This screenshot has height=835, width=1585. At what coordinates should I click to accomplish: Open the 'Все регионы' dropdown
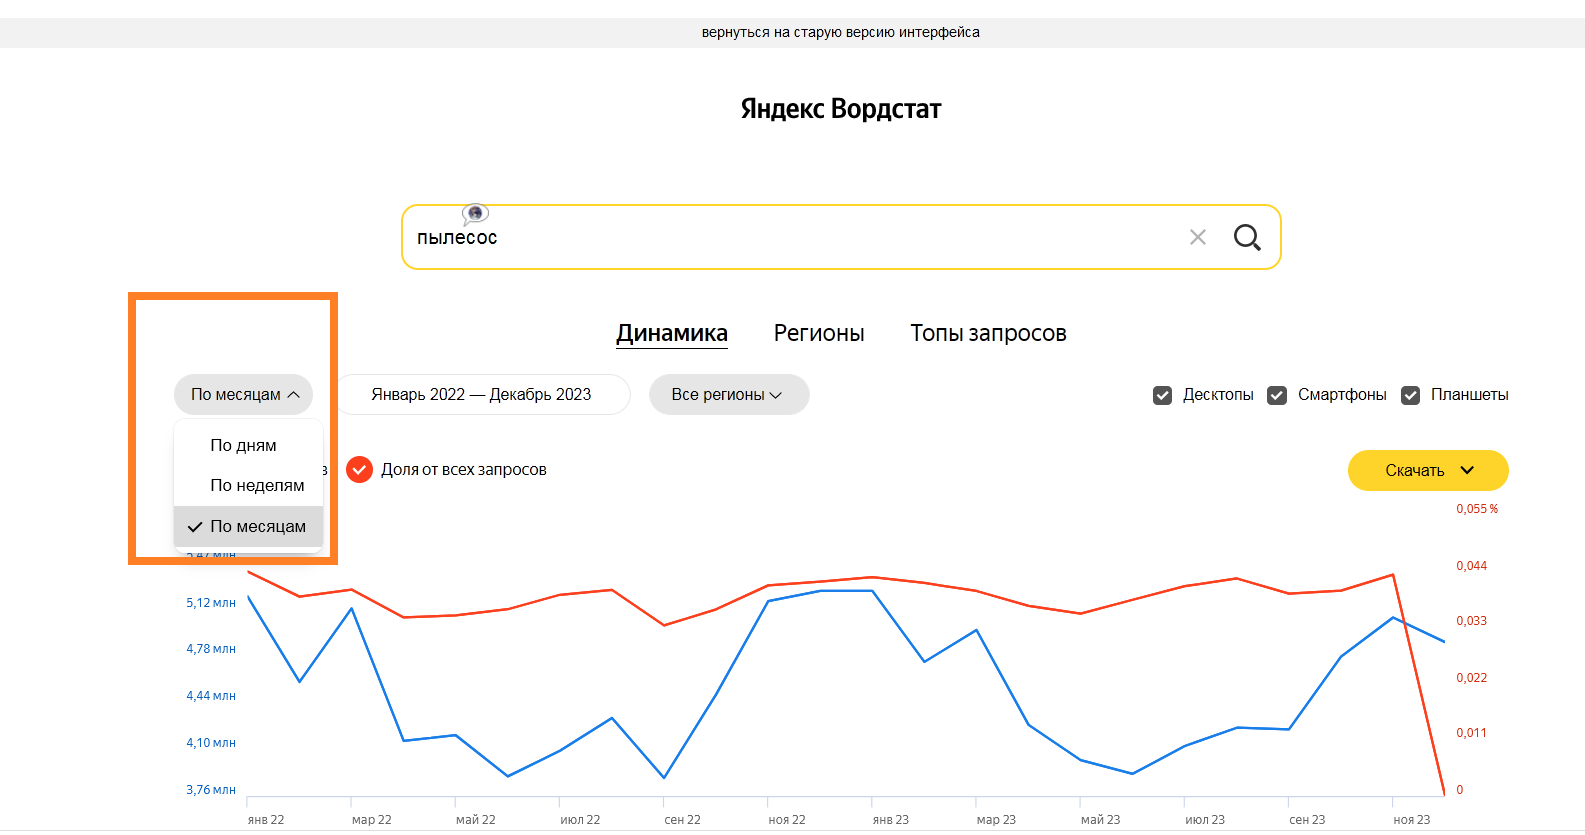point(729,395)
